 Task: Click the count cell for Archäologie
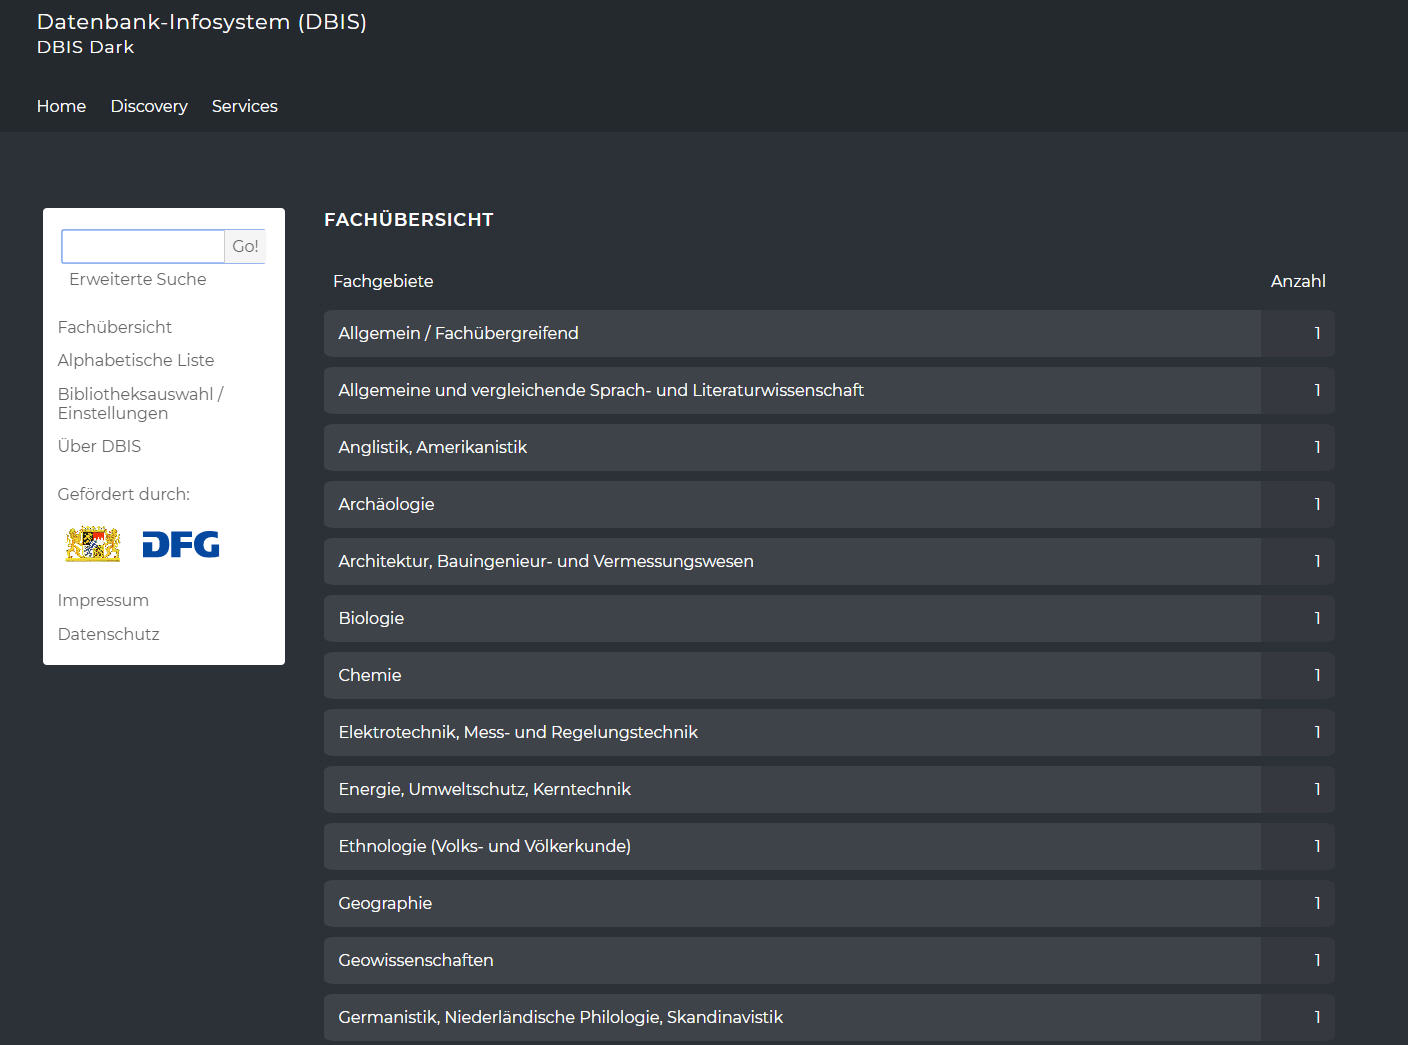(x=1298, y=504)
